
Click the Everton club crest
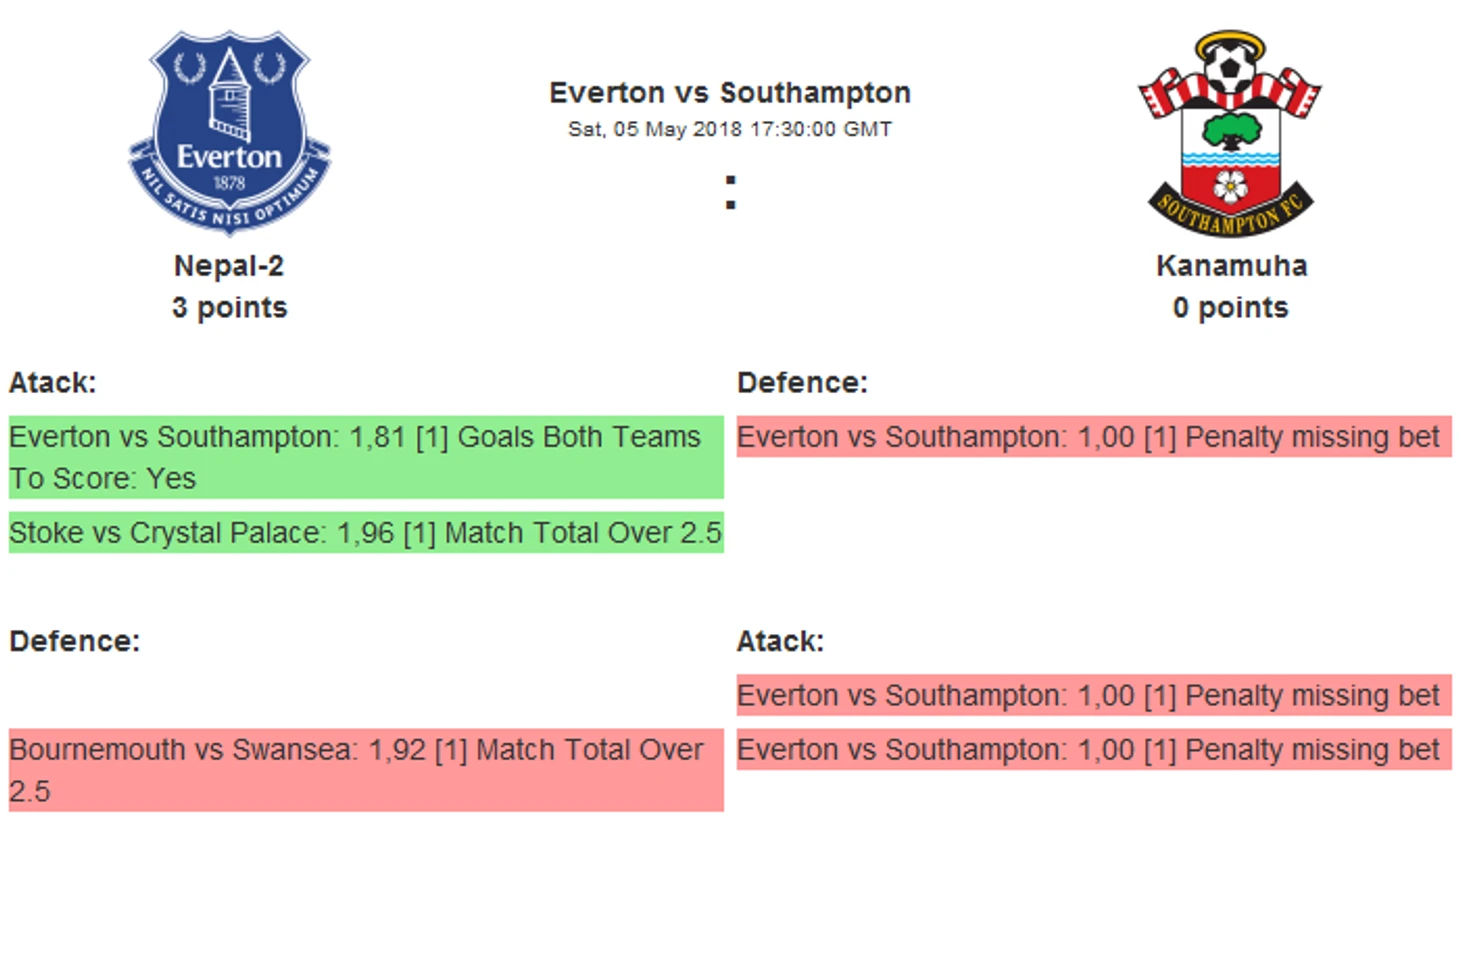pos(230,133)
